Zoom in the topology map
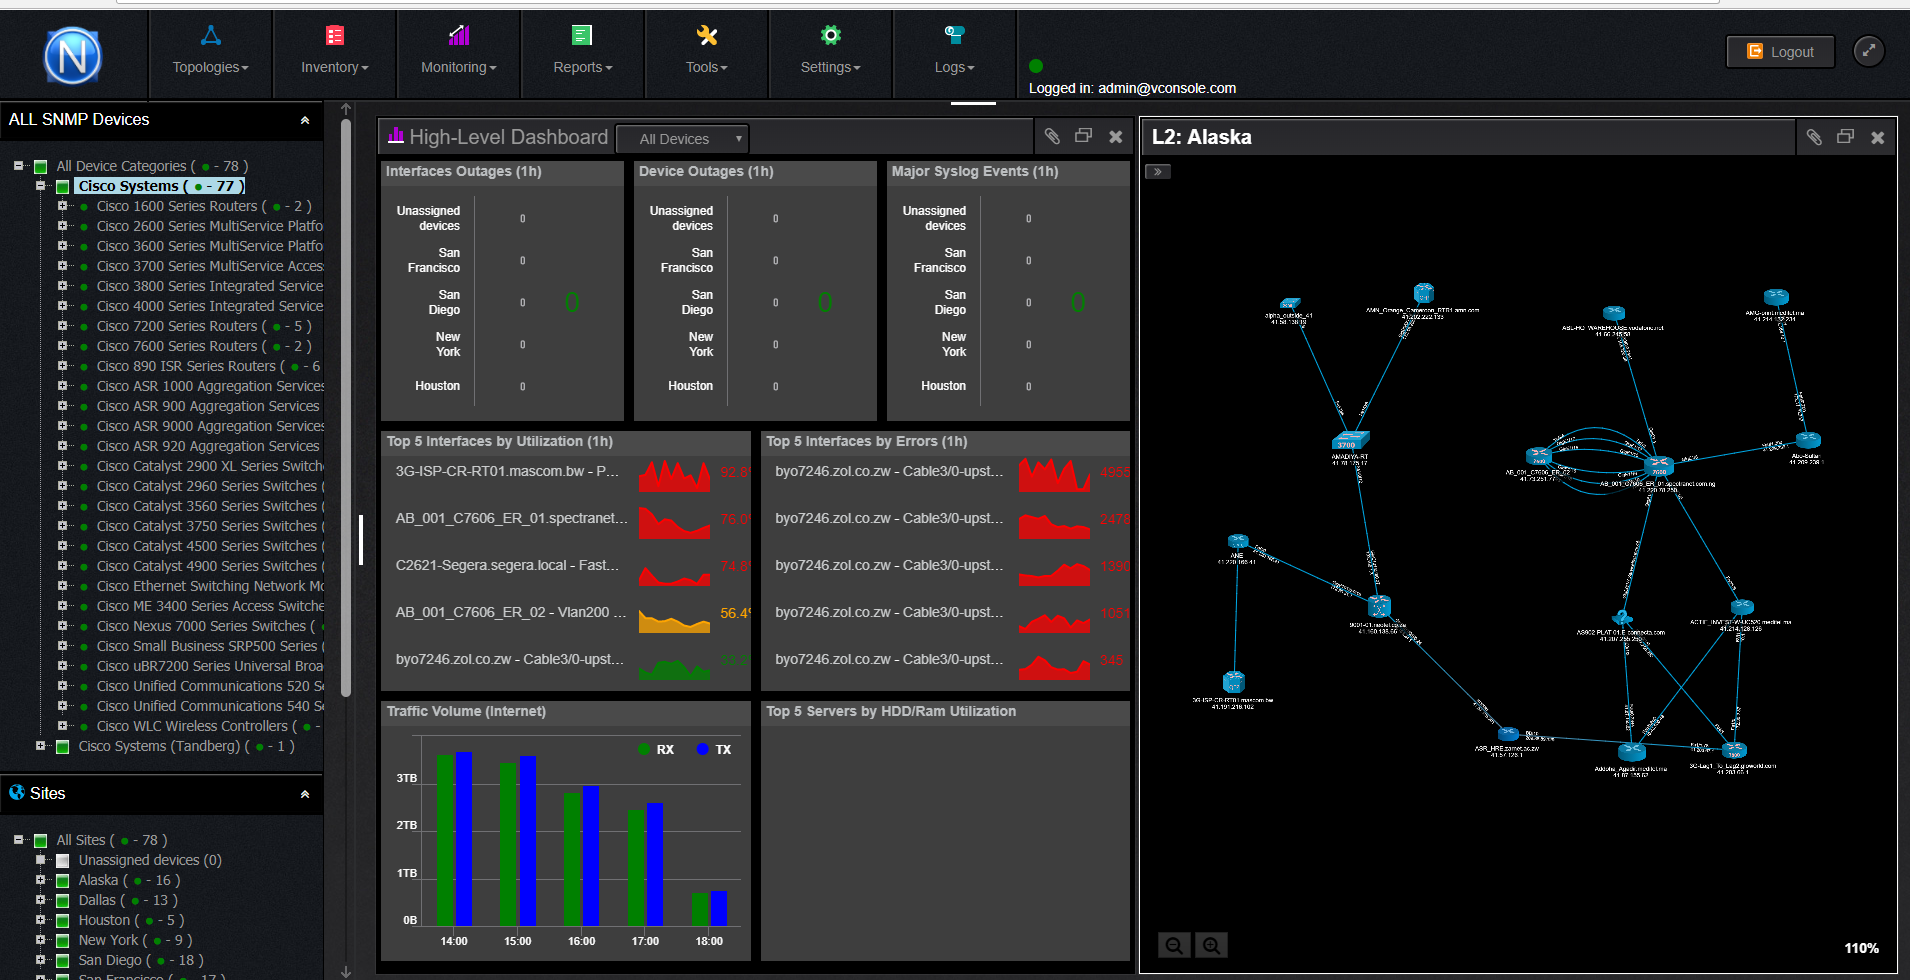This screenshot has height=980, width=1910. click(x=1211, y=945)
